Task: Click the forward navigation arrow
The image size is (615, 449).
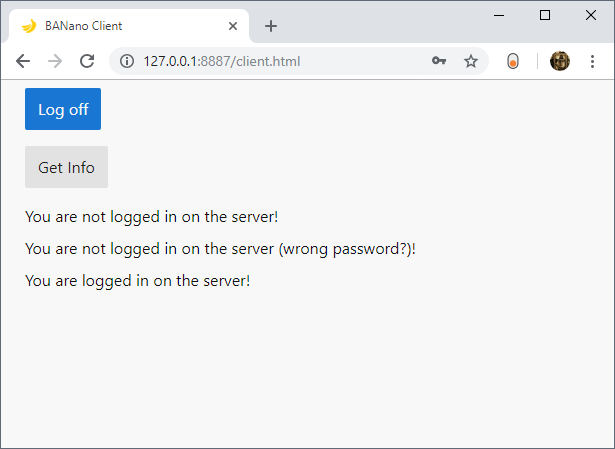Action: point(55,61)
